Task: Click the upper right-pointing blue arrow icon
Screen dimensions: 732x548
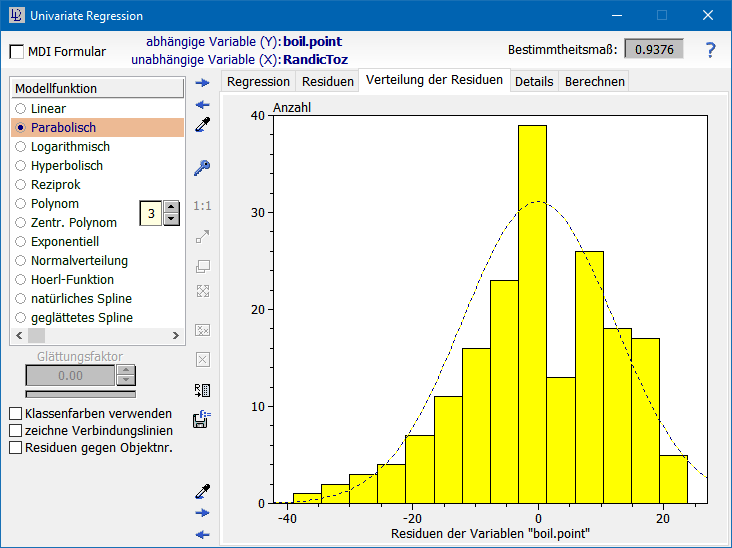Action: [x=203, y=83]
